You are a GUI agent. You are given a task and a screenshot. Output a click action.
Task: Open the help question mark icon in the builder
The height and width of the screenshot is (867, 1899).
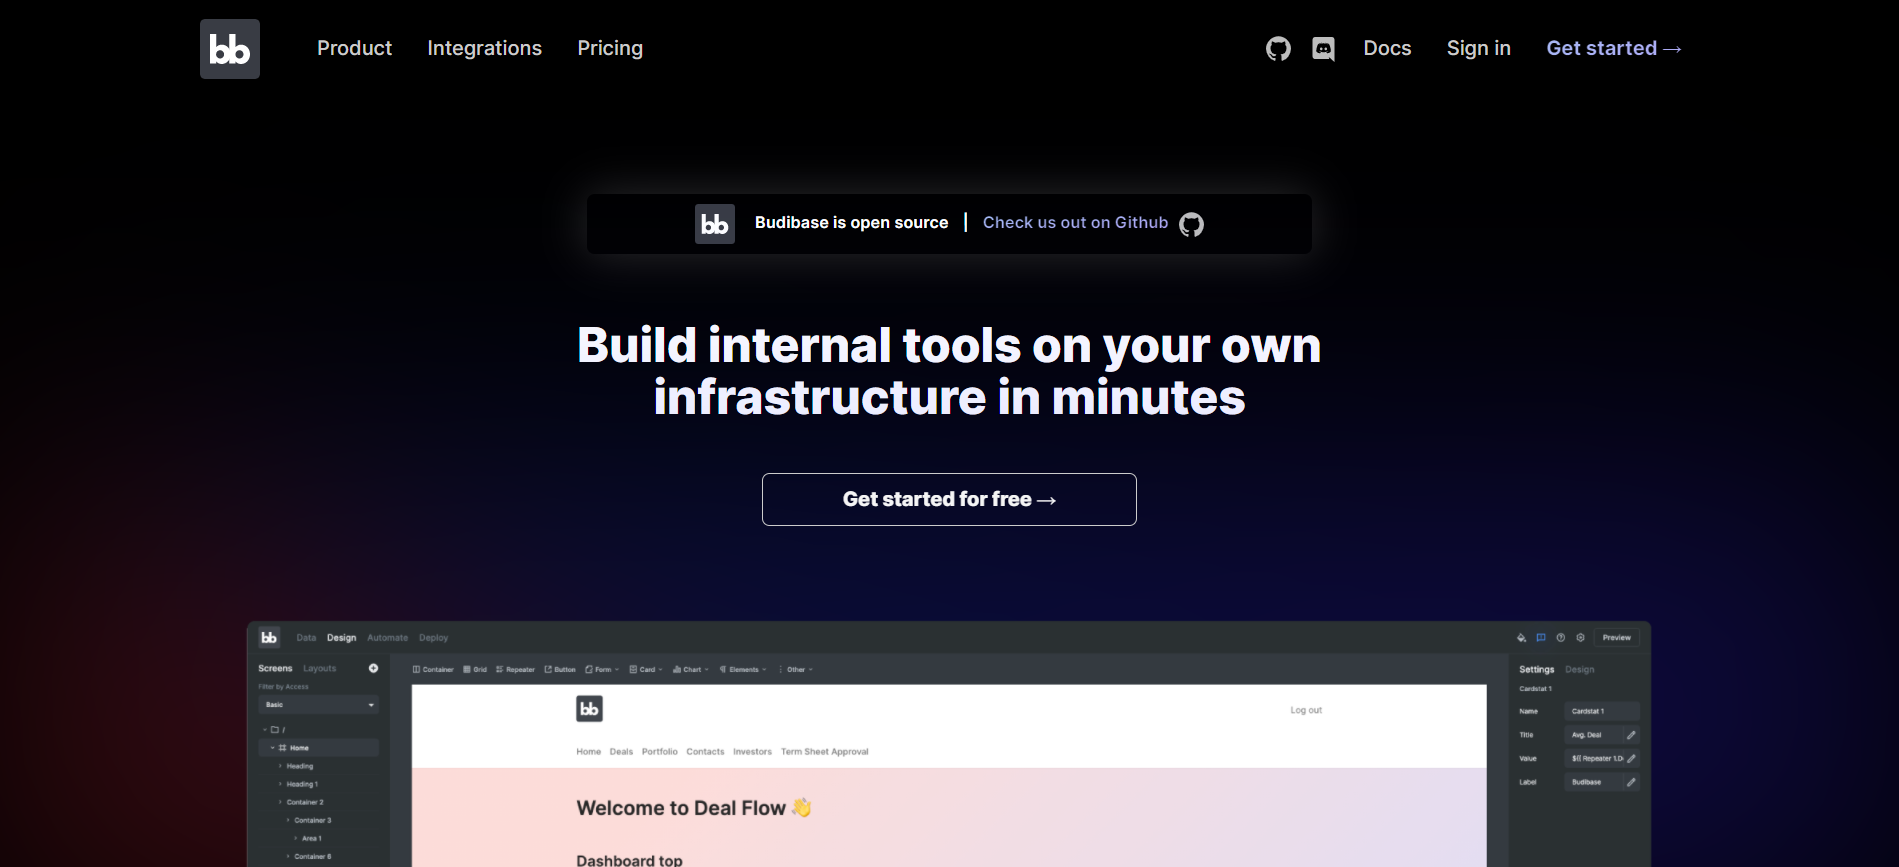point(1560,637)
